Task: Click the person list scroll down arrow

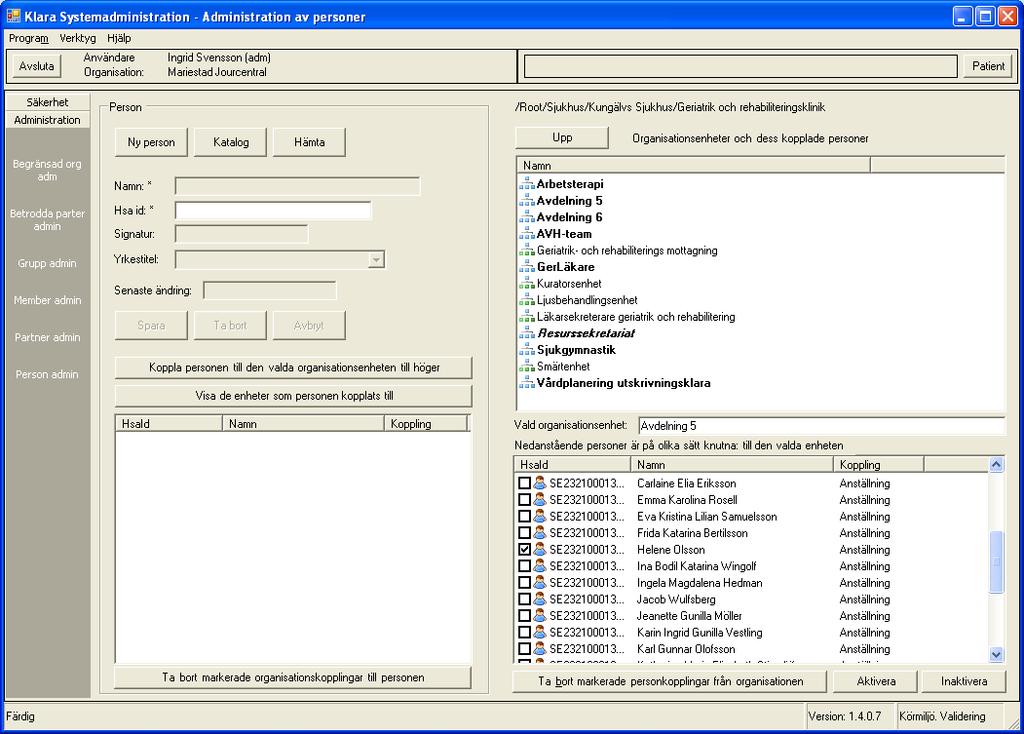Action: click(x=997, y=654)
